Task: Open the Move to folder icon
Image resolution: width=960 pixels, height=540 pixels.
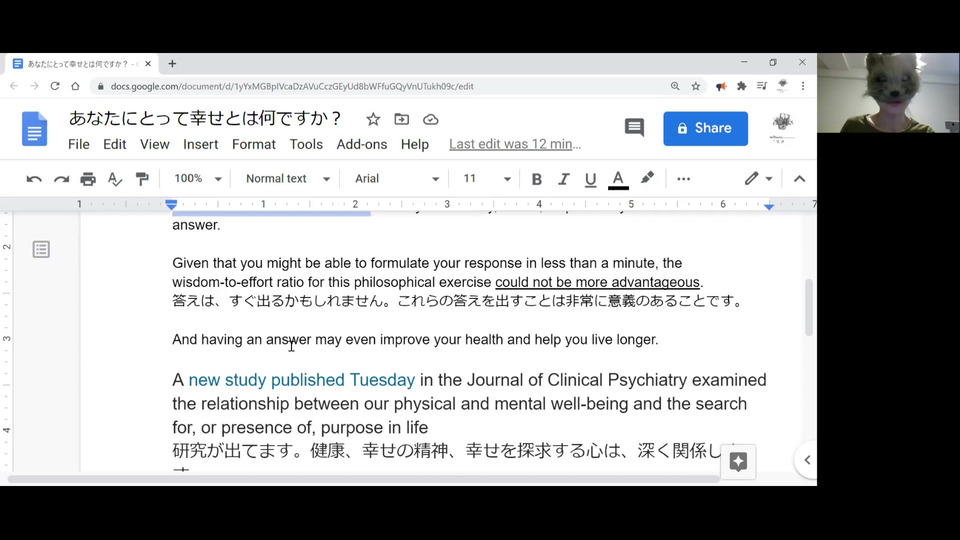Action: [x=402, y=119]
